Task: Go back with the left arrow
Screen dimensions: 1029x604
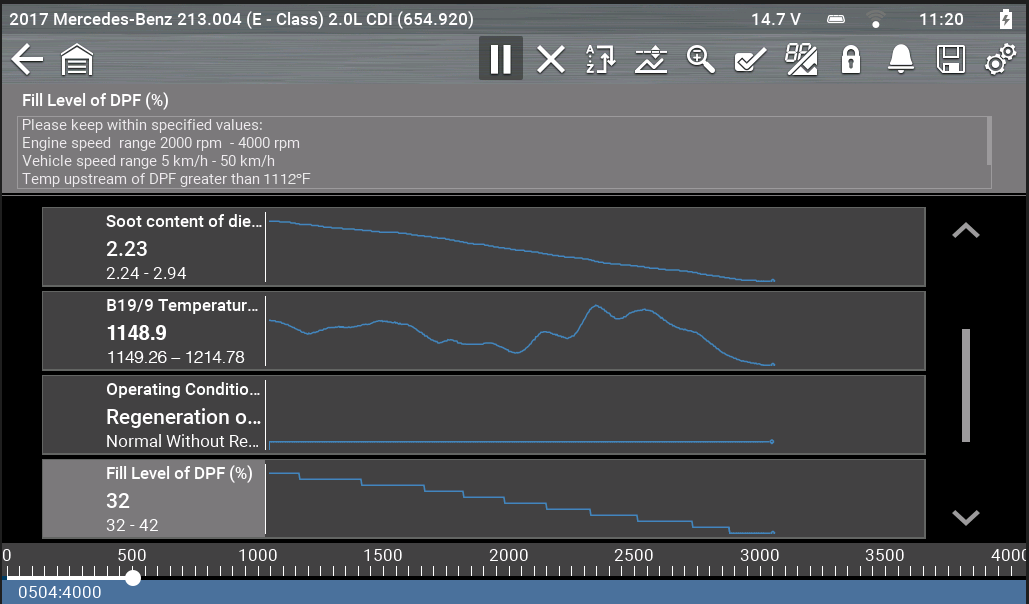Action: (x=27, y=61)
